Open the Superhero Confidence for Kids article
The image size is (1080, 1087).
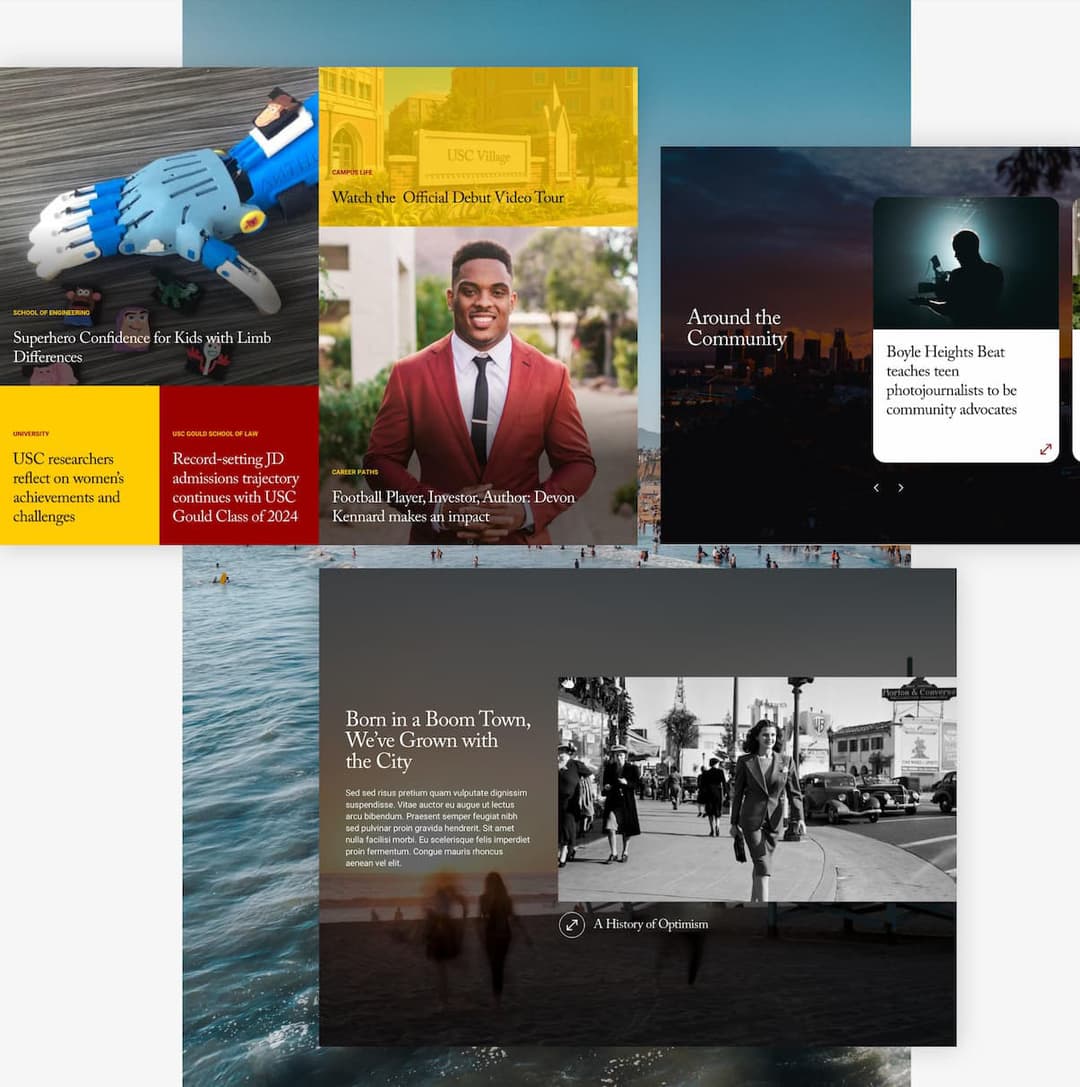pyautogui.click(x=141, y=347)
